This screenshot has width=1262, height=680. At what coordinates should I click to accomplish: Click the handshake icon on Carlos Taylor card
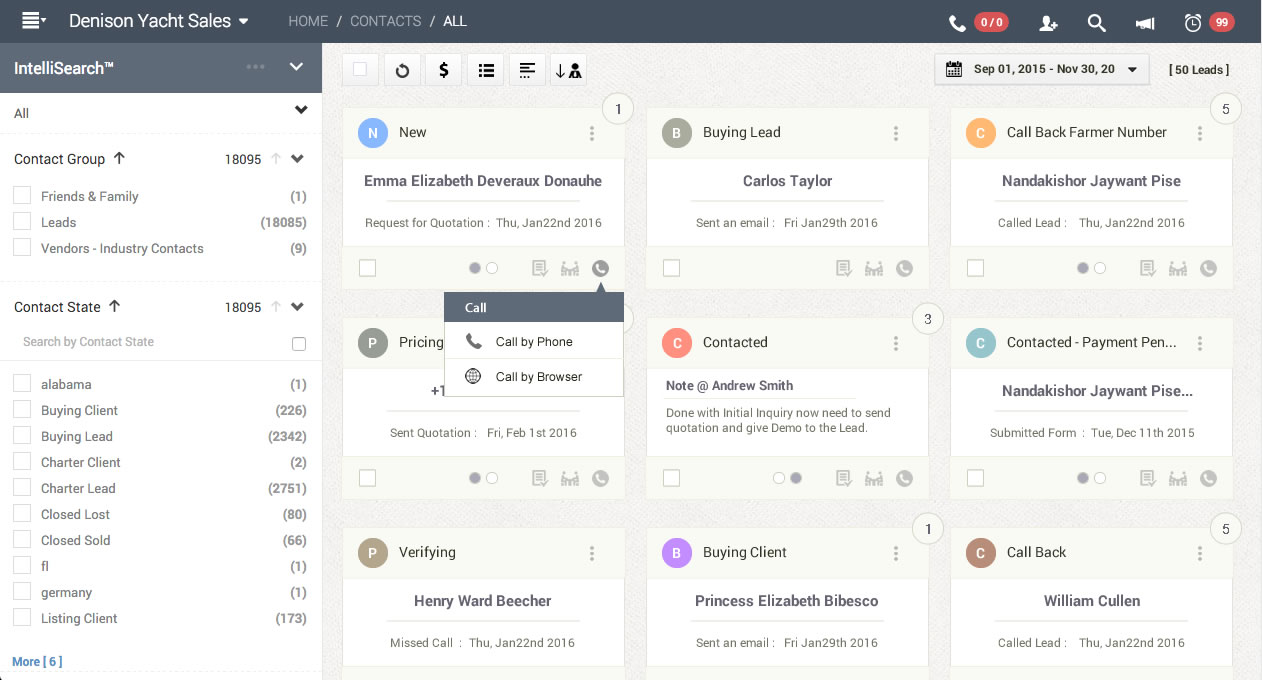(x=874, y=268)
